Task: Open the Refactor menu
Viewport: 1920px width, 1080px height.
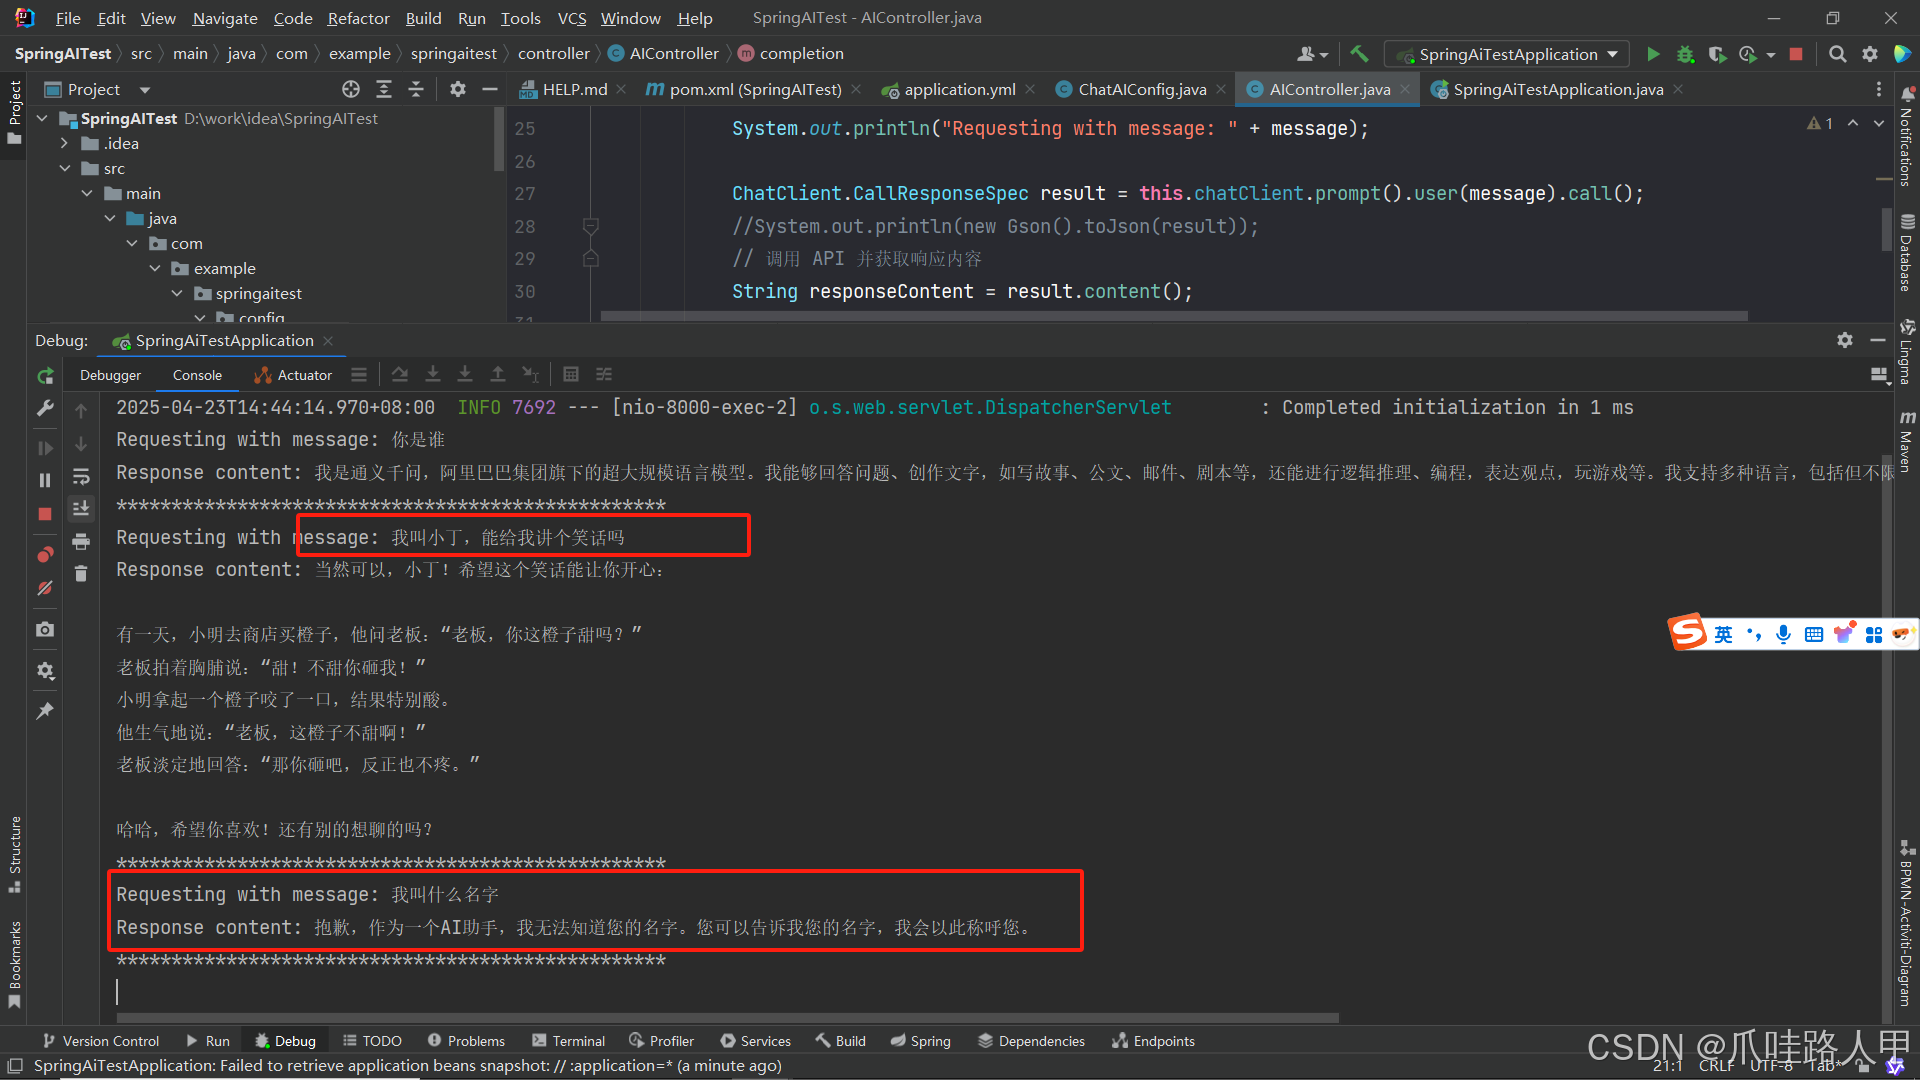Action: [x=358, y=18]
